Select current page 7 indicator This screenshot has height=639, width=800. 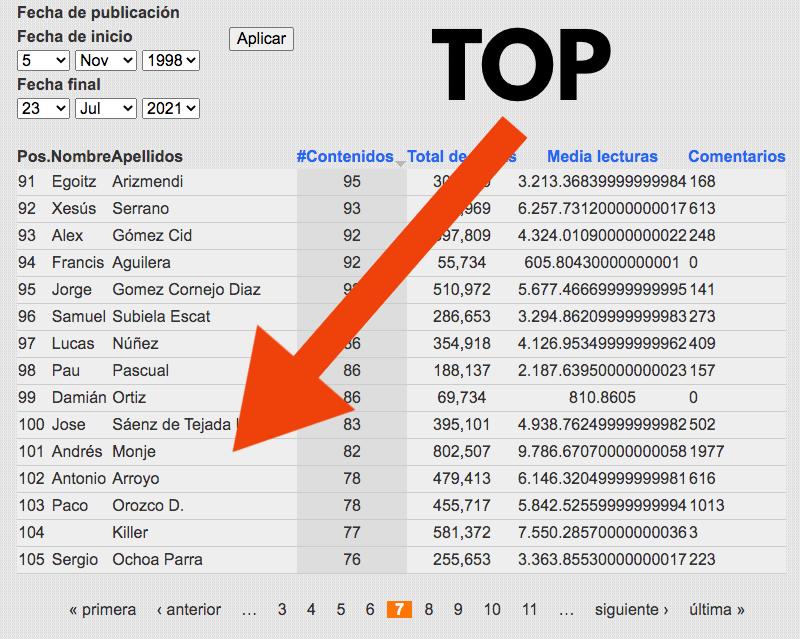[399, 609]
